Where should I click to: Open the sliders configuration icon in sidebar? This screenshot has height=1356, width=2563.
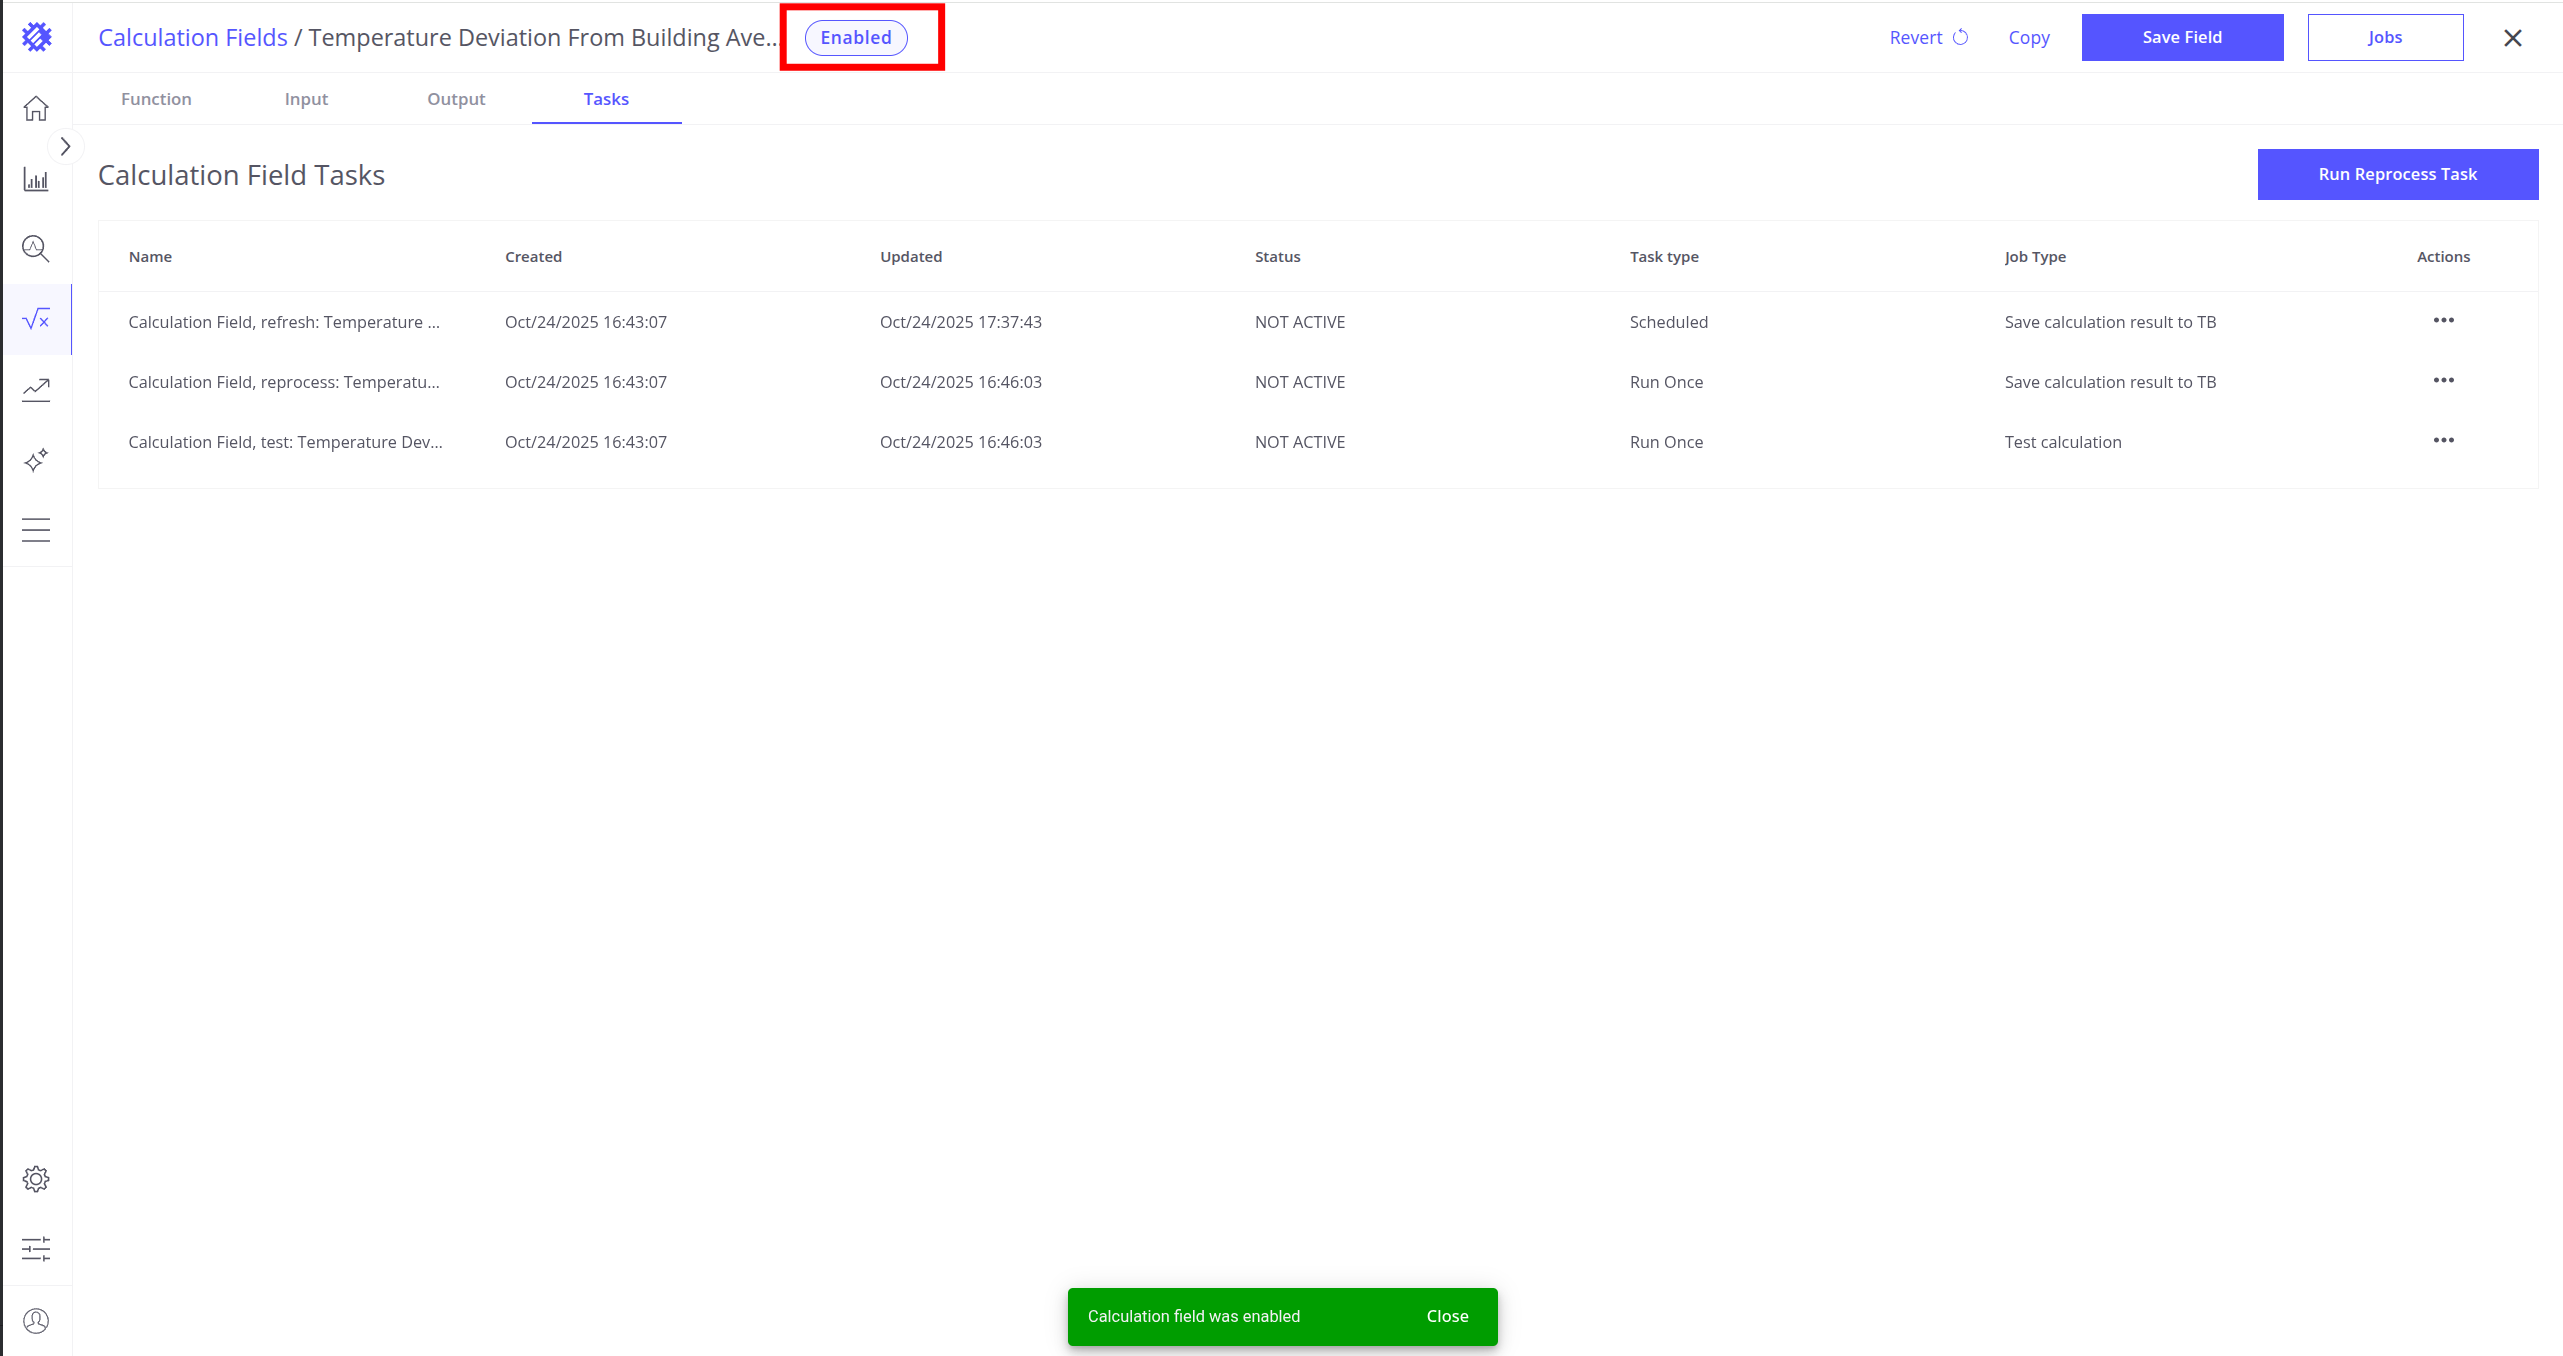pos(36,1248)
